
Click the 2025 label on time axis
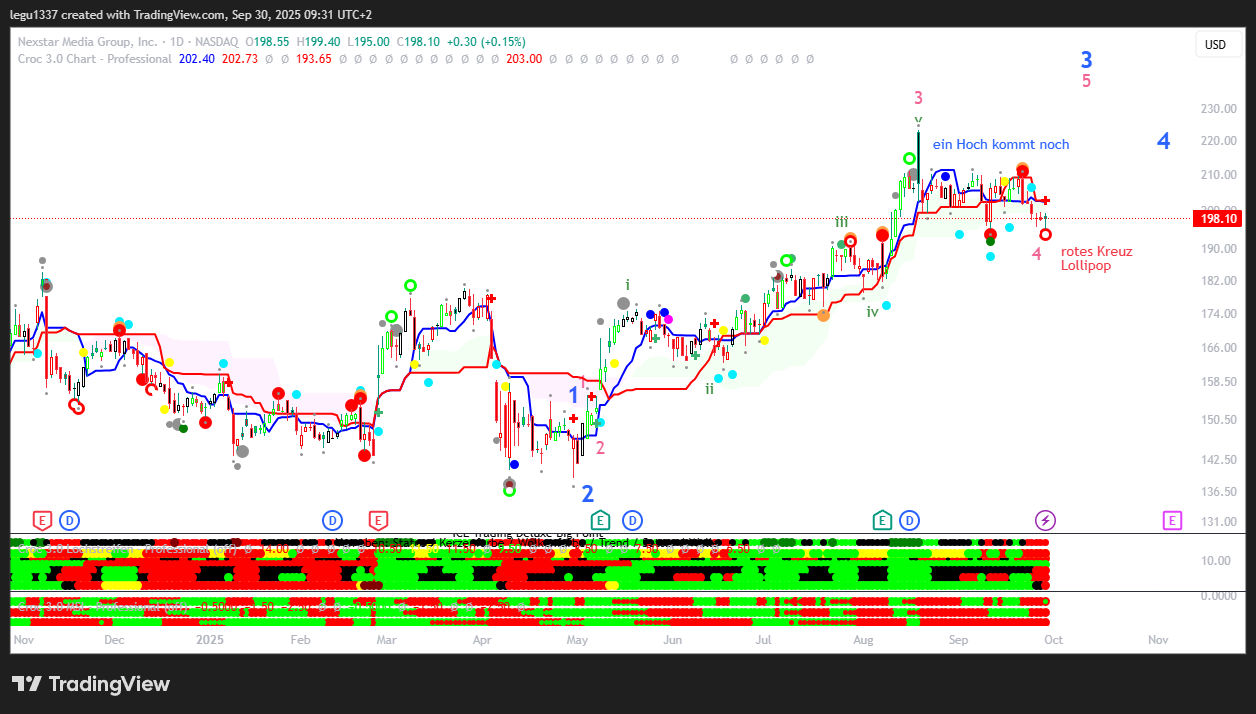210,639
